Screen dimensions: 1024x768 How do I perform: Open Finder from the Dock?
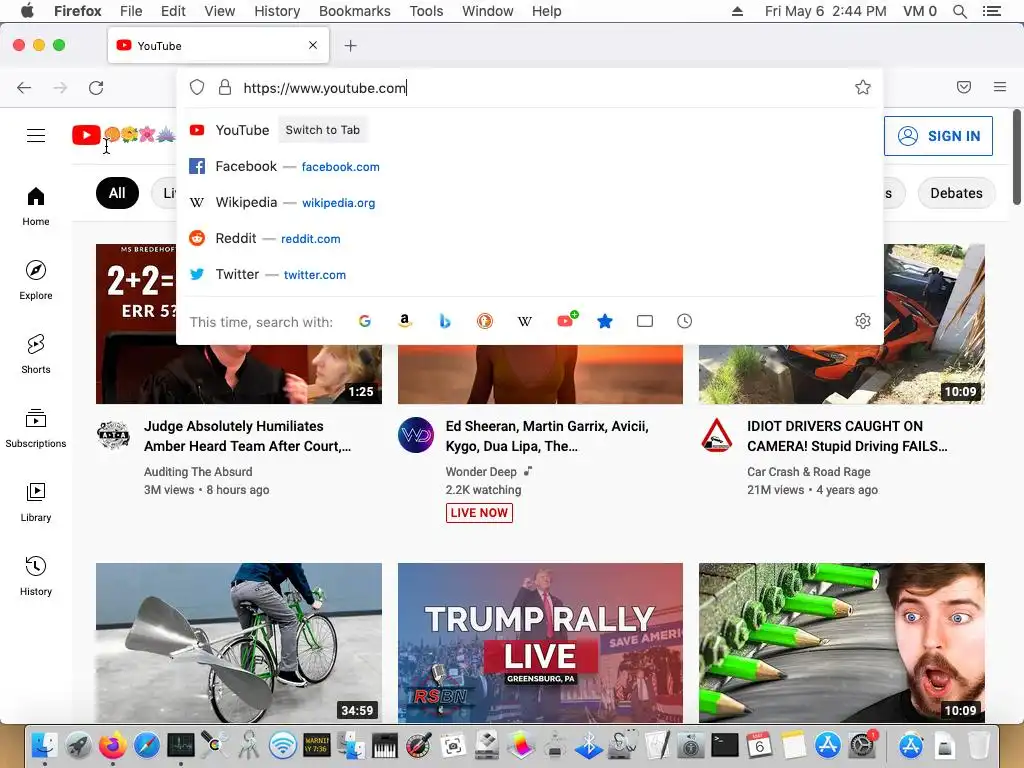coord(44,745)
